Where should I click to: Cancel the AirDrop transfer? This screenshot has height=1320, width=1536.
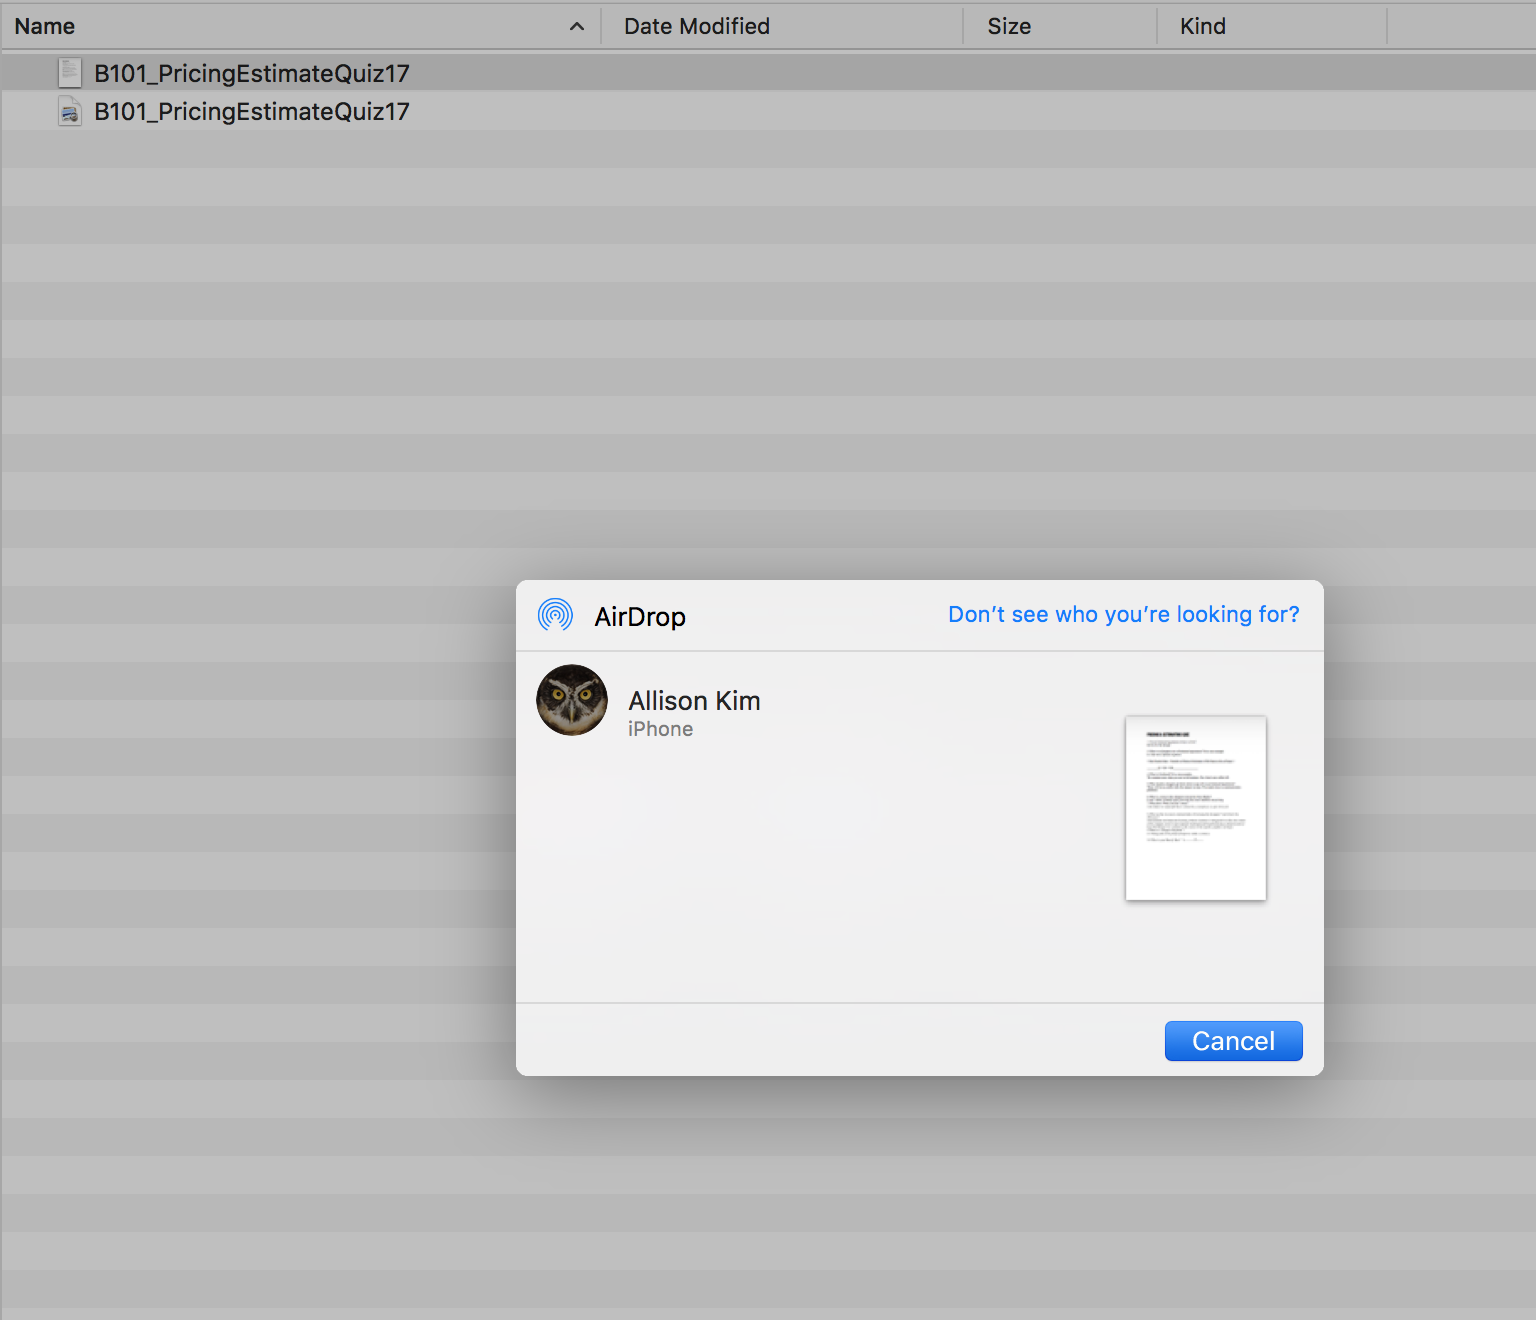1233,1040
